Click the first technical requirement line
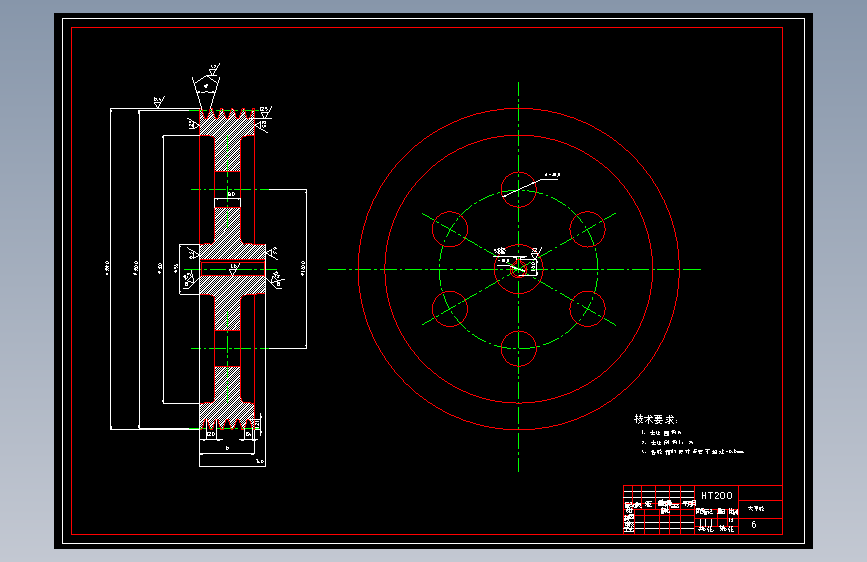 (662, 433)
